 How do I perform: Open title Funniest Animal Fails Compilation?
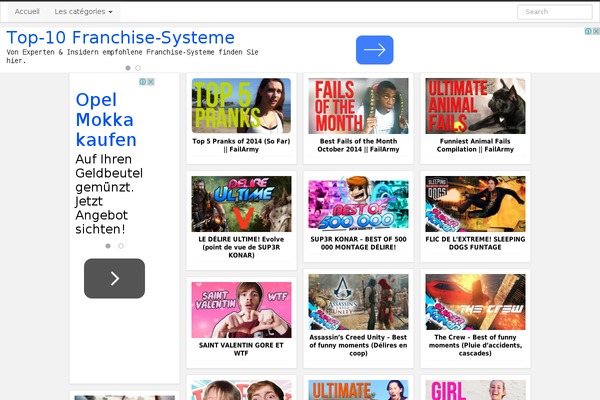click(475, 145)
